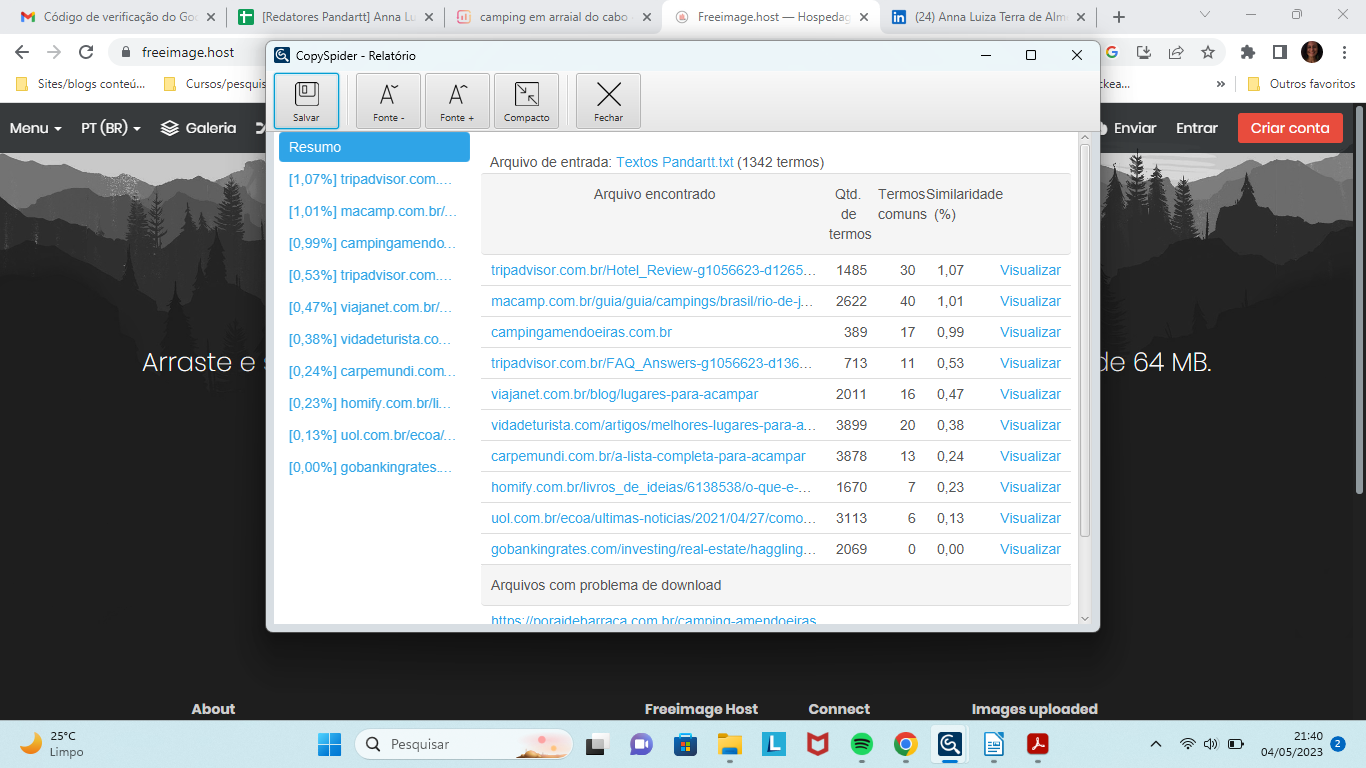Click Visualizar for tripadvisor Hotel_Review row
The width and height of the screenshot is (1366, 768).
pos(1030,270)
